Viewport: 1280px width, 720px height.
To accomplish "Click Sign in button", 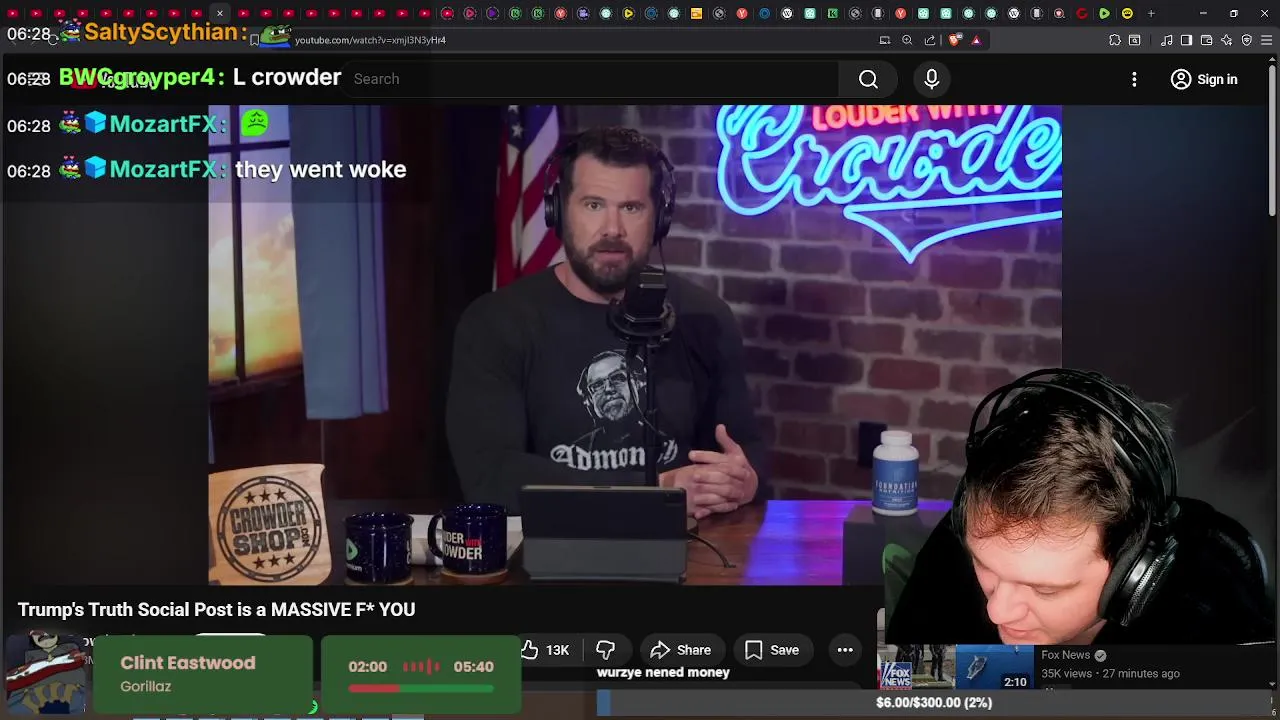I will (x=1204, y=79).
